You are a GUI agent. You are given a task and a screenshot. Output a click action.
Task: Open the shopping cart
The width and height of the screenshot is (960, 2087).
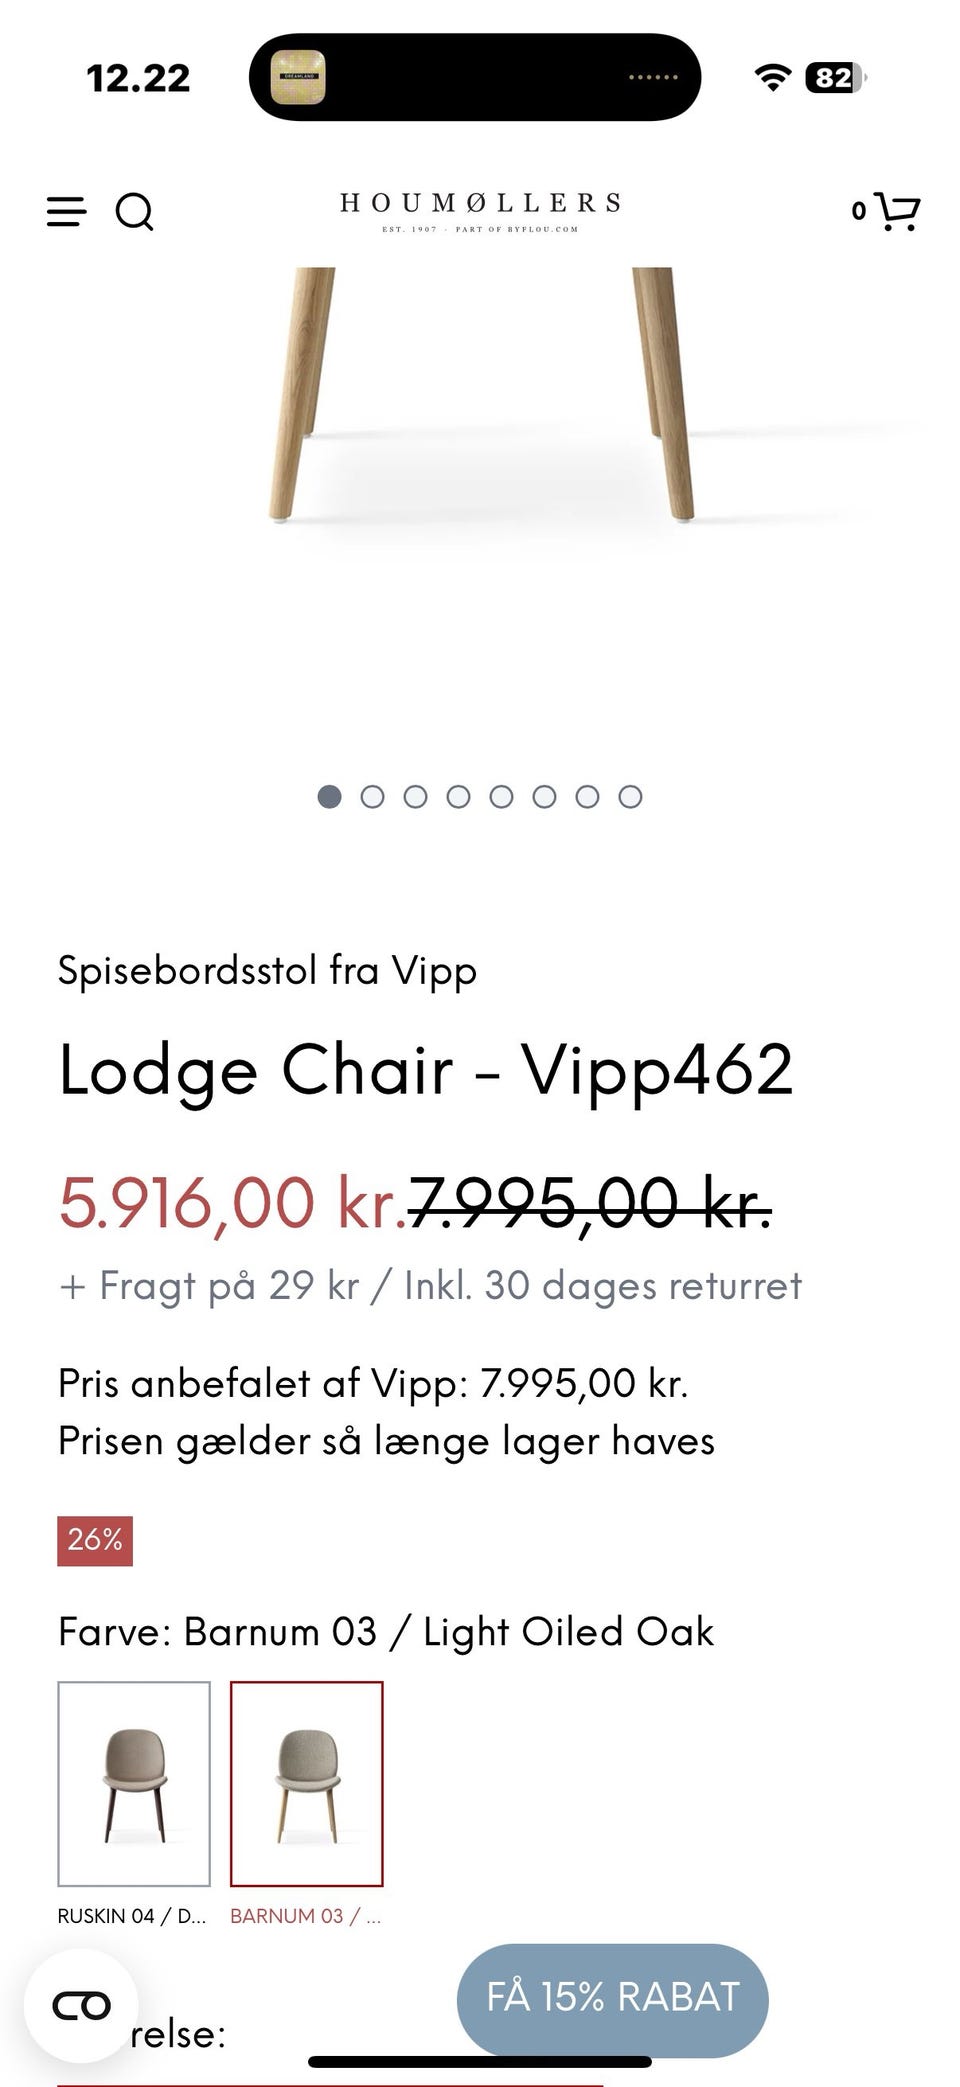pos(895,211)
